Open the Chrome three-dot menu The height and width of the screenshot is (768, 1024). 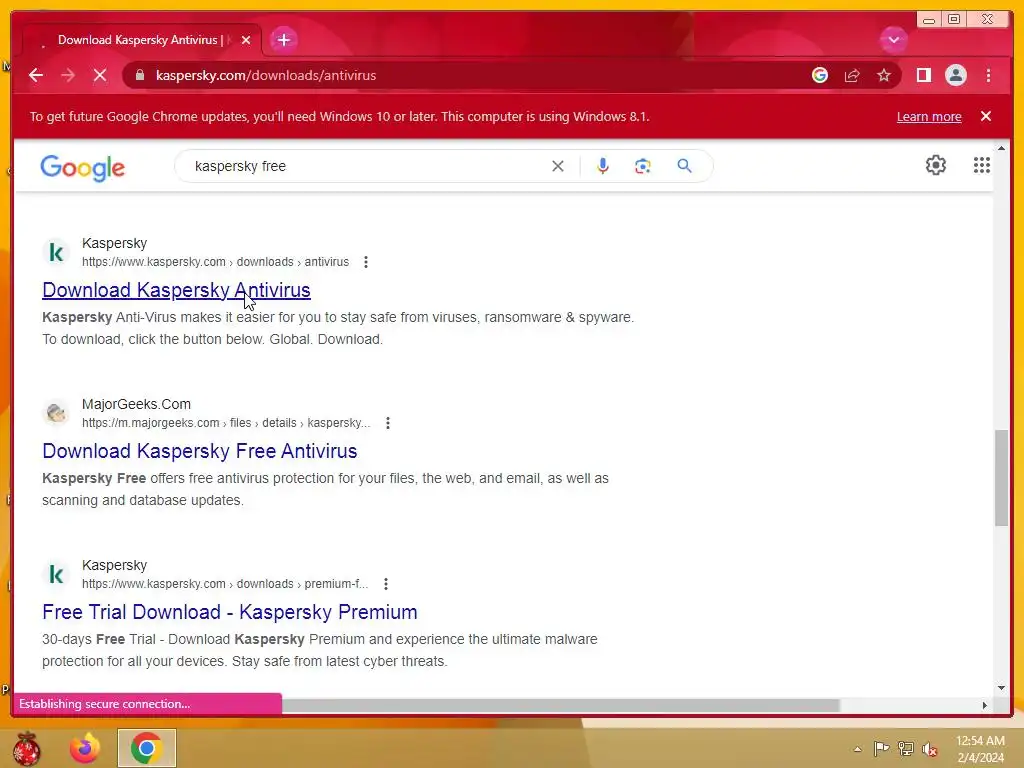(x=988, y=75)
